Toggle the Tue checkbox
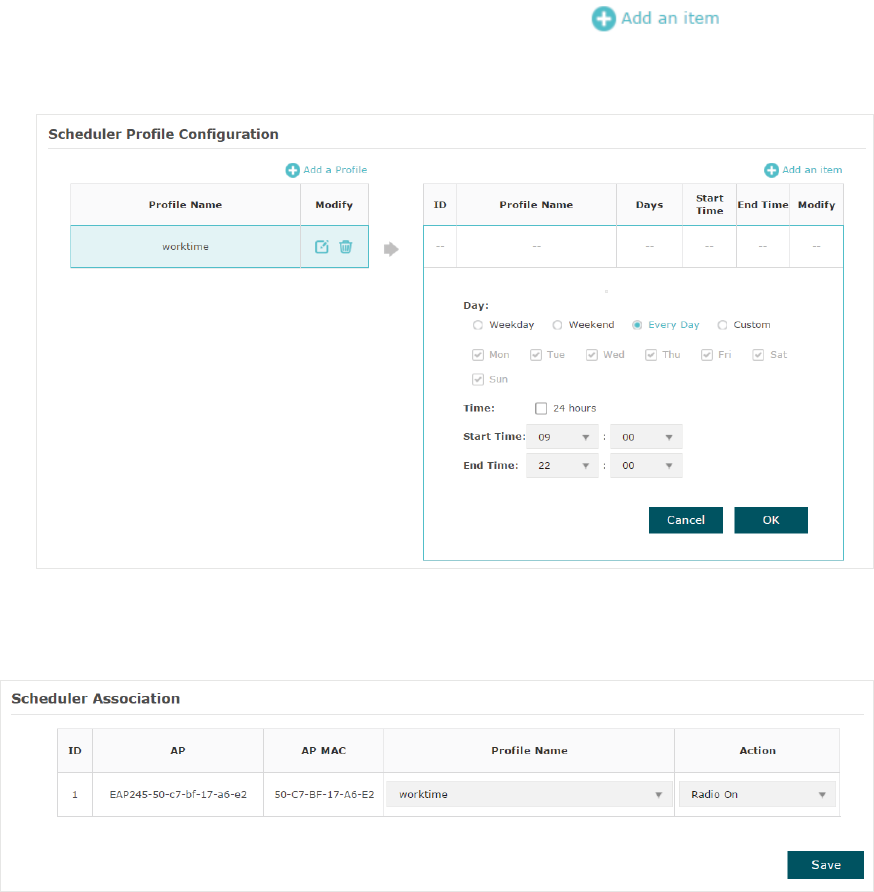874x892 pixels. point(535,355)
